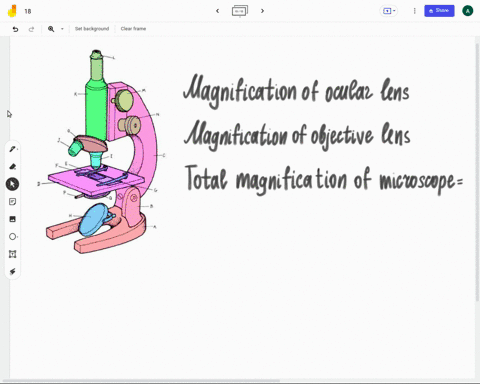Go to the next frame
The image size is (480, 384).
[x=262, y=11]
